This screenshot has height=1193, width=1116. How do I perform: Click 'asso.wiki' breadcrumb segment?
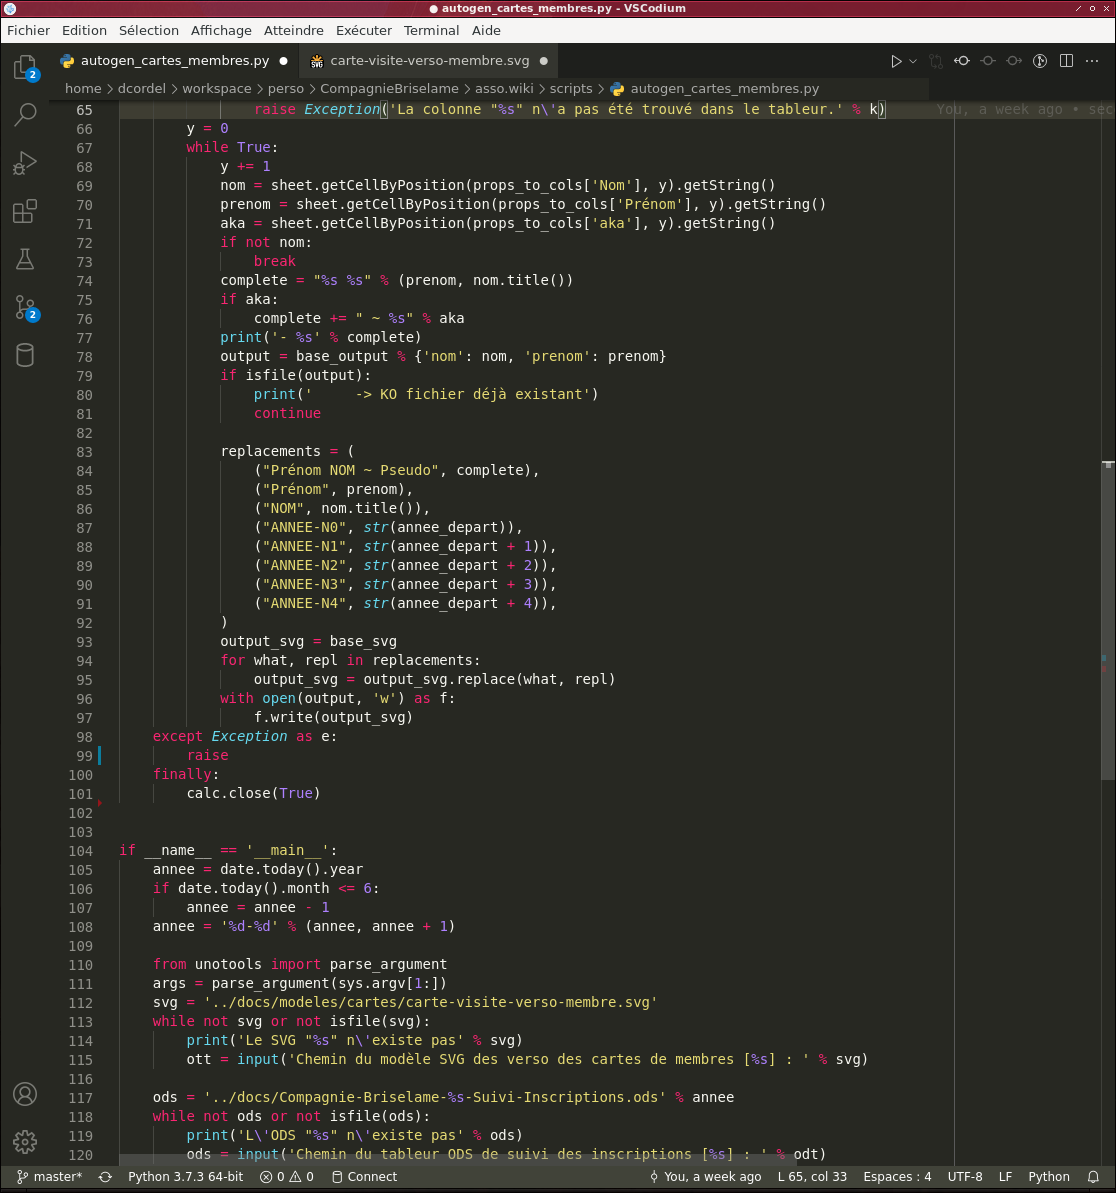pyautogui.click(x=504, y=89)
